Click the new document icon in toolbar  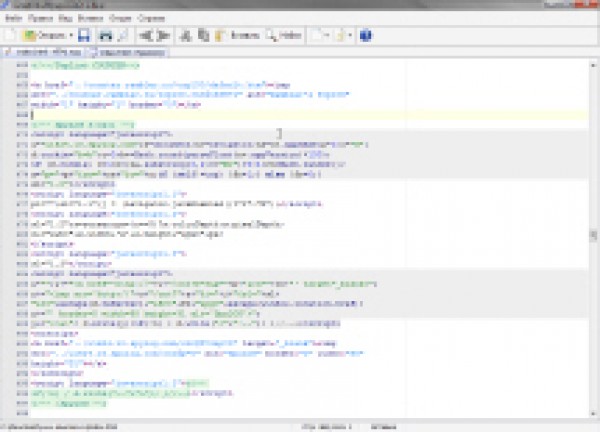click(10, 35)
